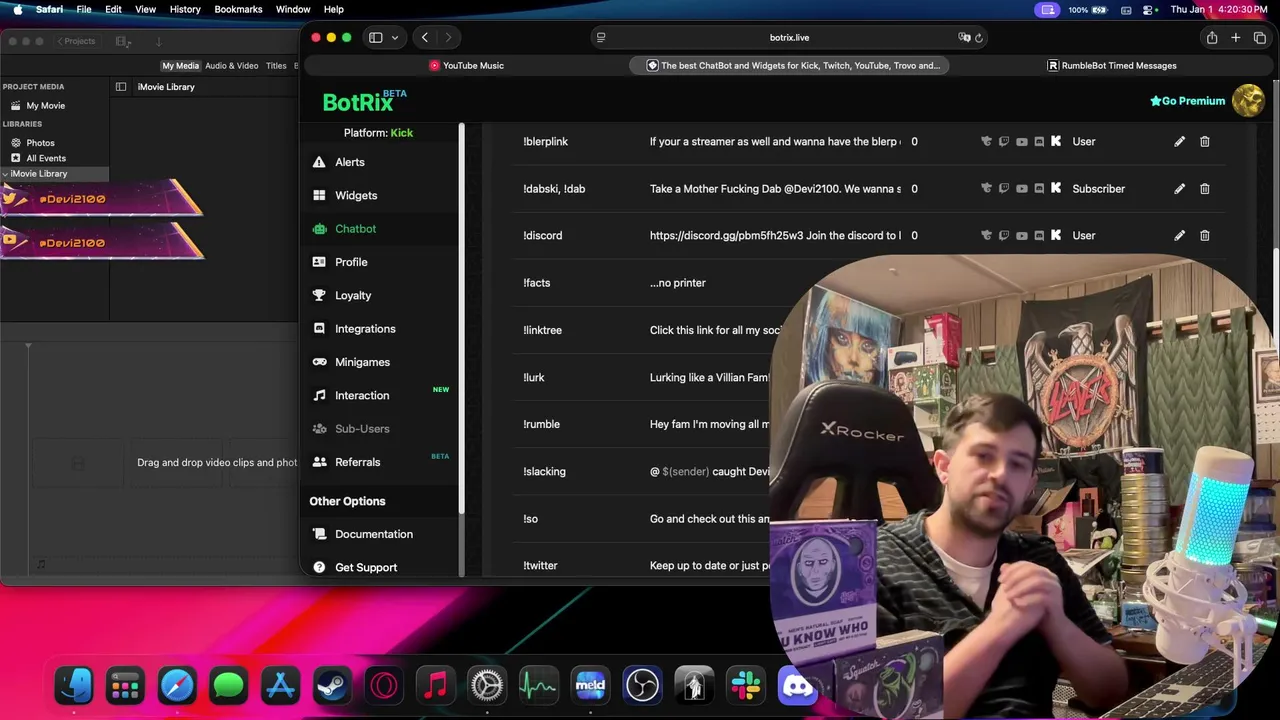1280x720 pixels.
Task: Click the botrix.live address bar
Action: pyautogui.click(x=789, y=37)
